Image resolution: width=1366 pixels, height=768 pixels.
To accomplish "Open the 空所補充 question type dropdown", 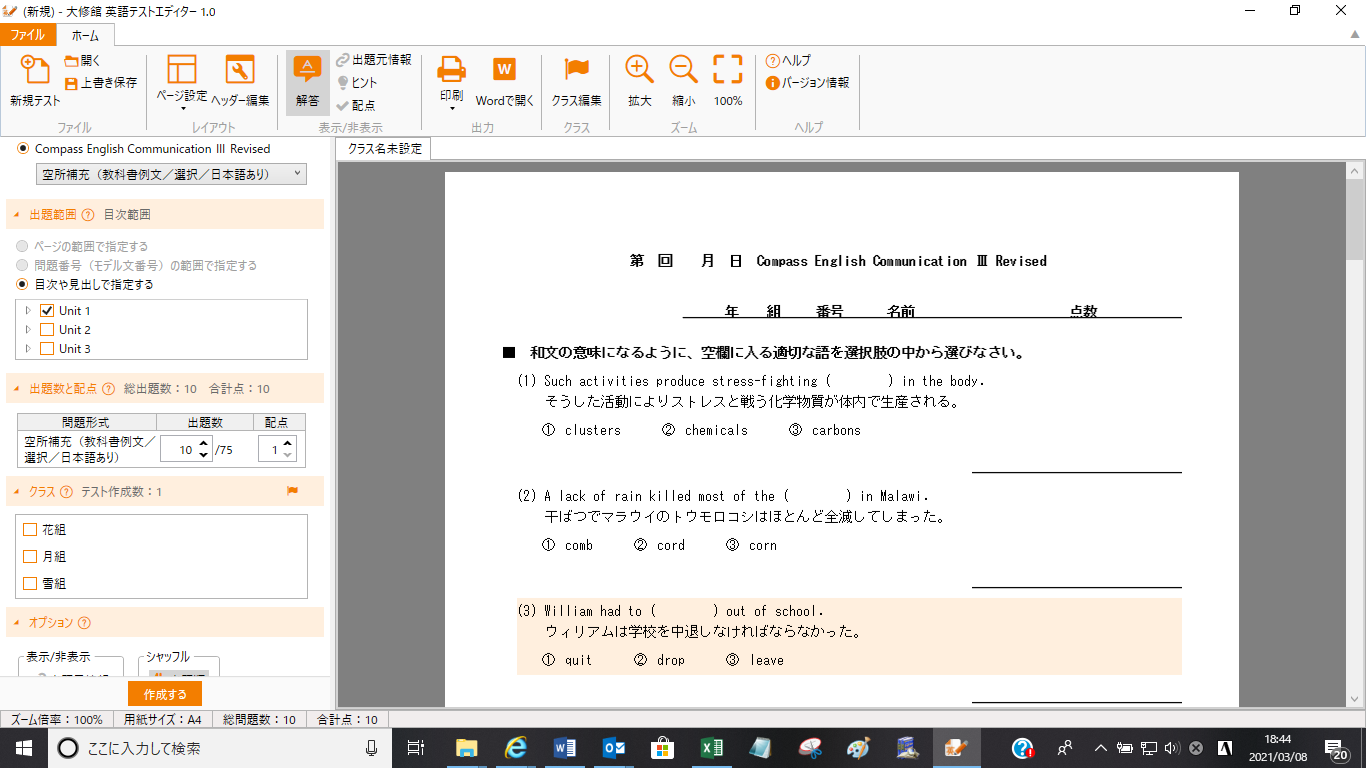I will pos(171,174).
